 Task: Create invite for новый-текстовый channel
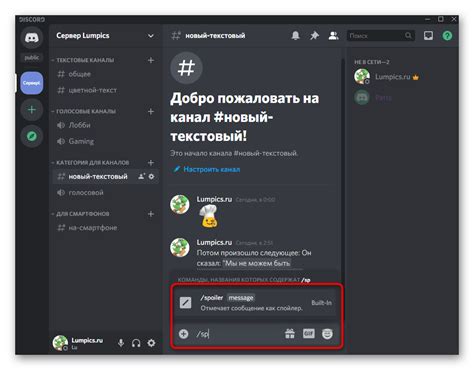tap(142, 176)
